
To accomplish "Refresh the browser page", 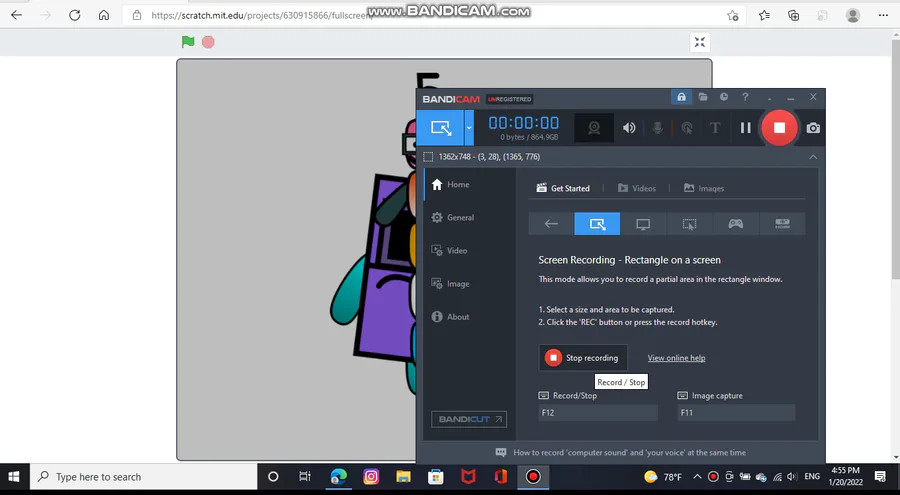I will click(x=75, y=16).
